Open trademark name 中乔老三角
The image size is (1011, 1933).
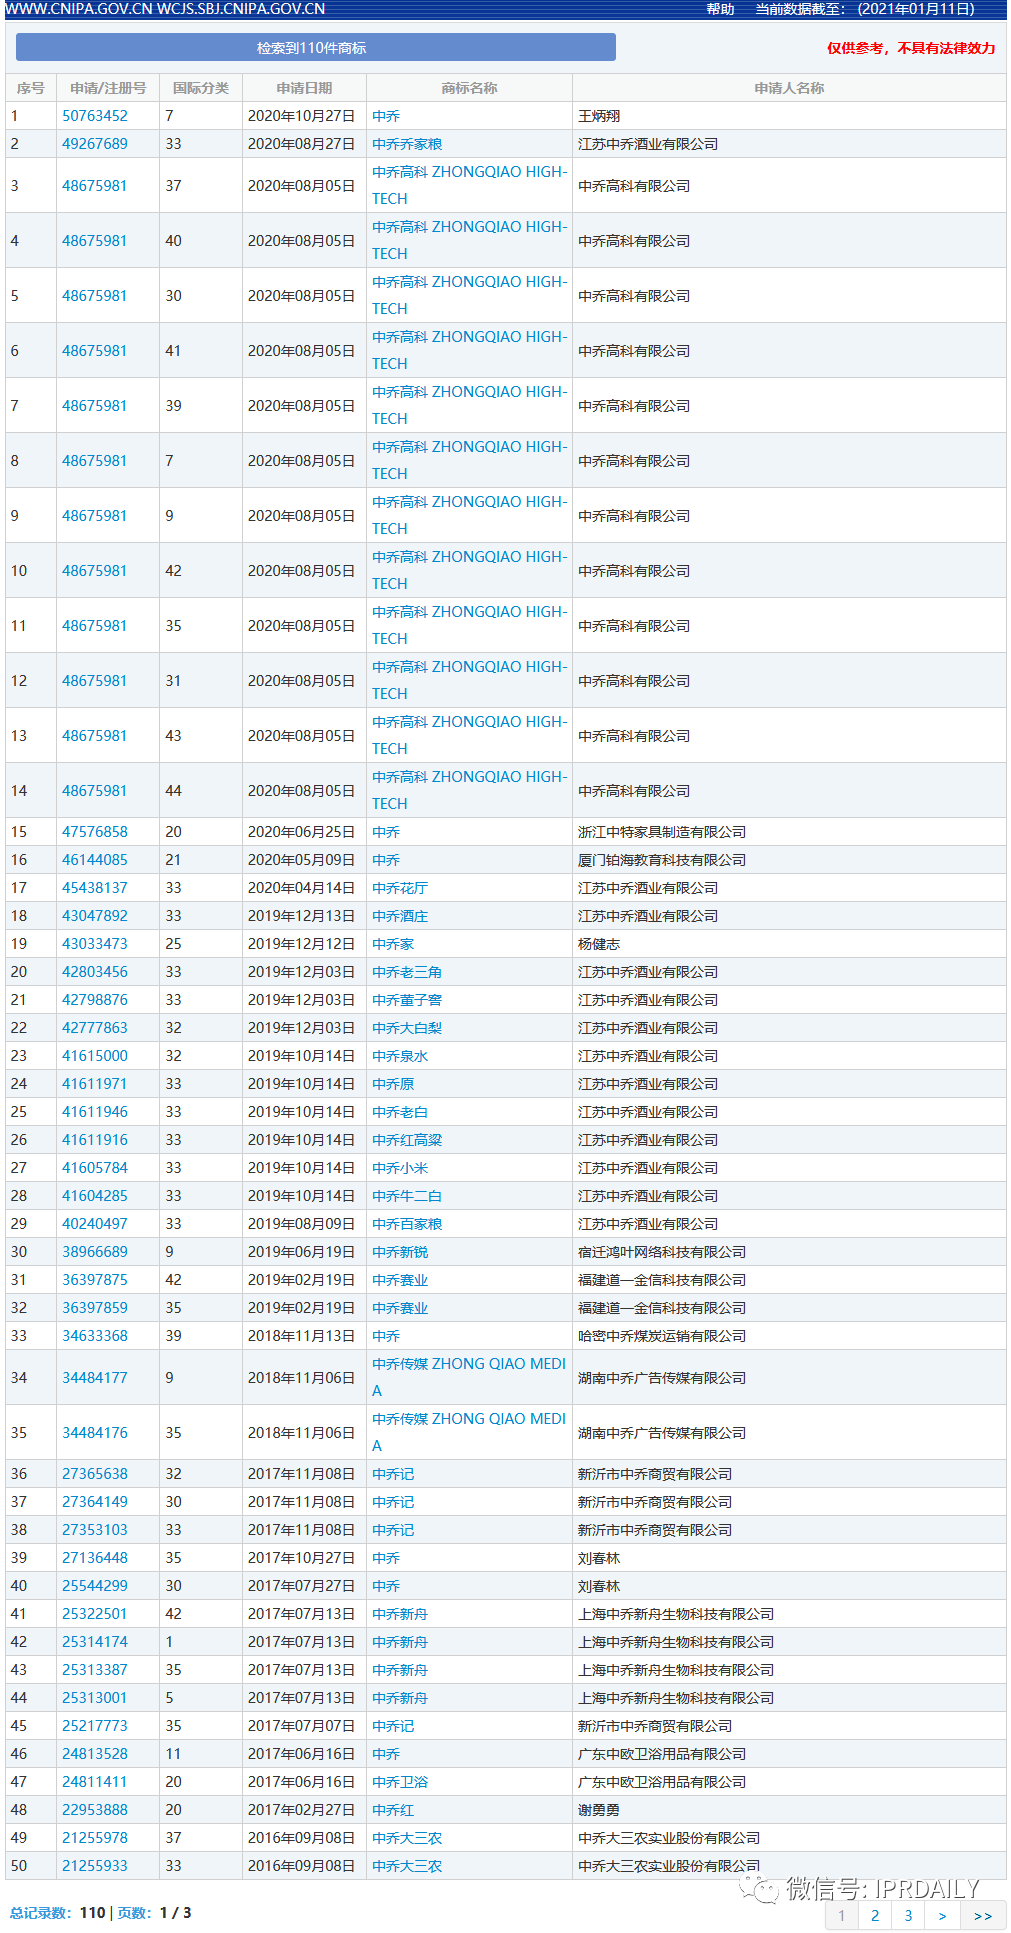pyautogui.click(x=407, y=972)
